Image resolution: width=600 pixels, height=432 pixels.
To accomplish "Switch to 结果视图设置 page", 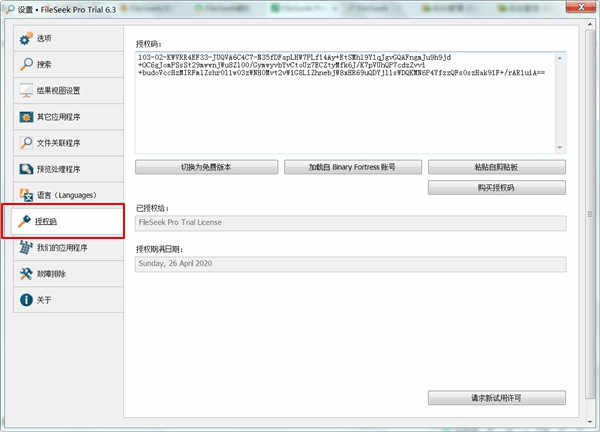I will 68,91.
